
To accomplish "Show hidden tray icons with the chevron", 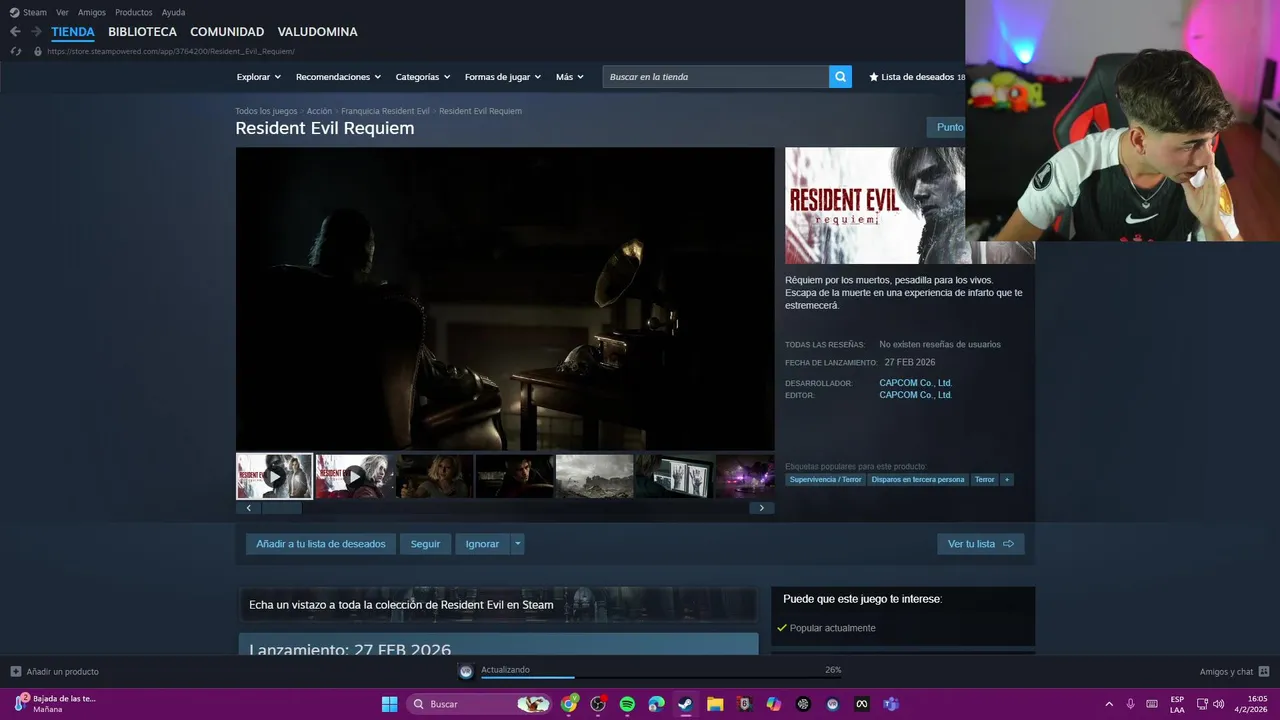I will click(x=1108, y=704).
